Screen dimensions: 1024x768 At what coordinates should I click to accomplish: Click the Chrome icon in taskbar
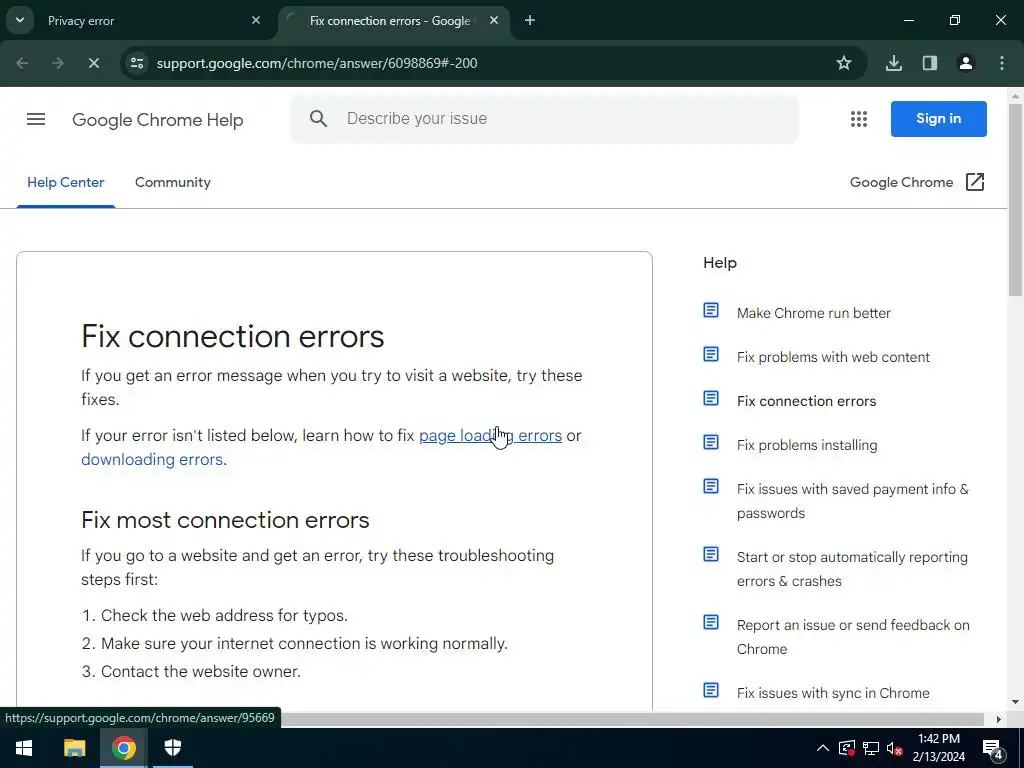123,748
